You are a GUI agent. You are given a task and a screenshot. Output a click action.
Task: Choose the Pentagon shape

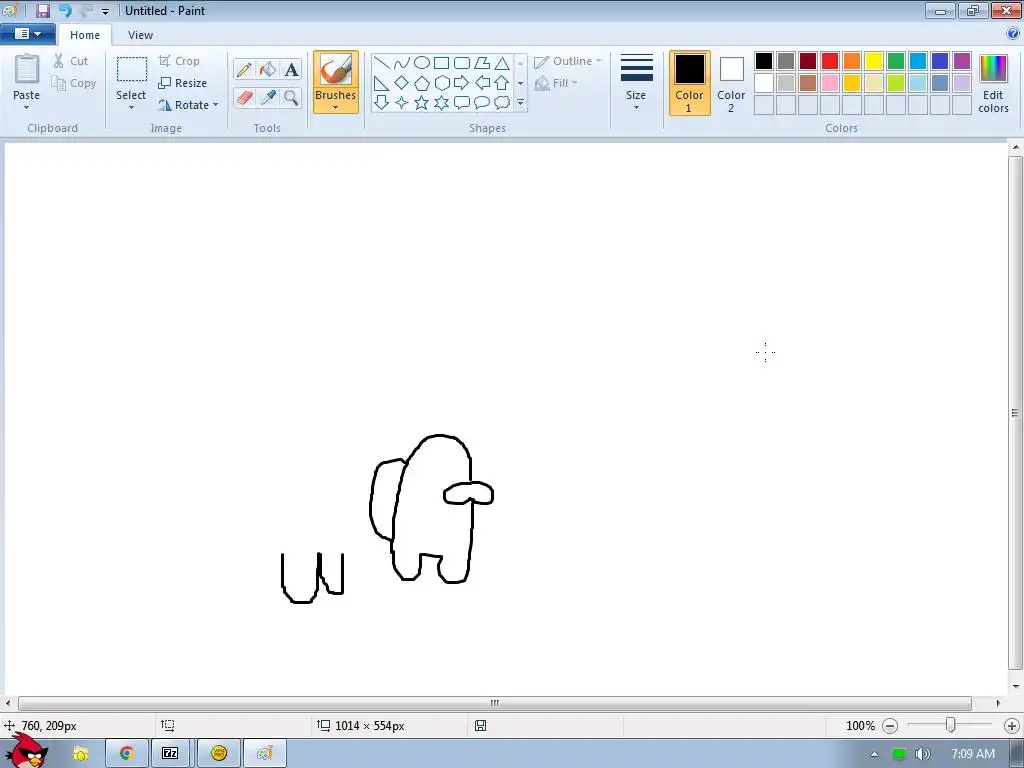422,83
